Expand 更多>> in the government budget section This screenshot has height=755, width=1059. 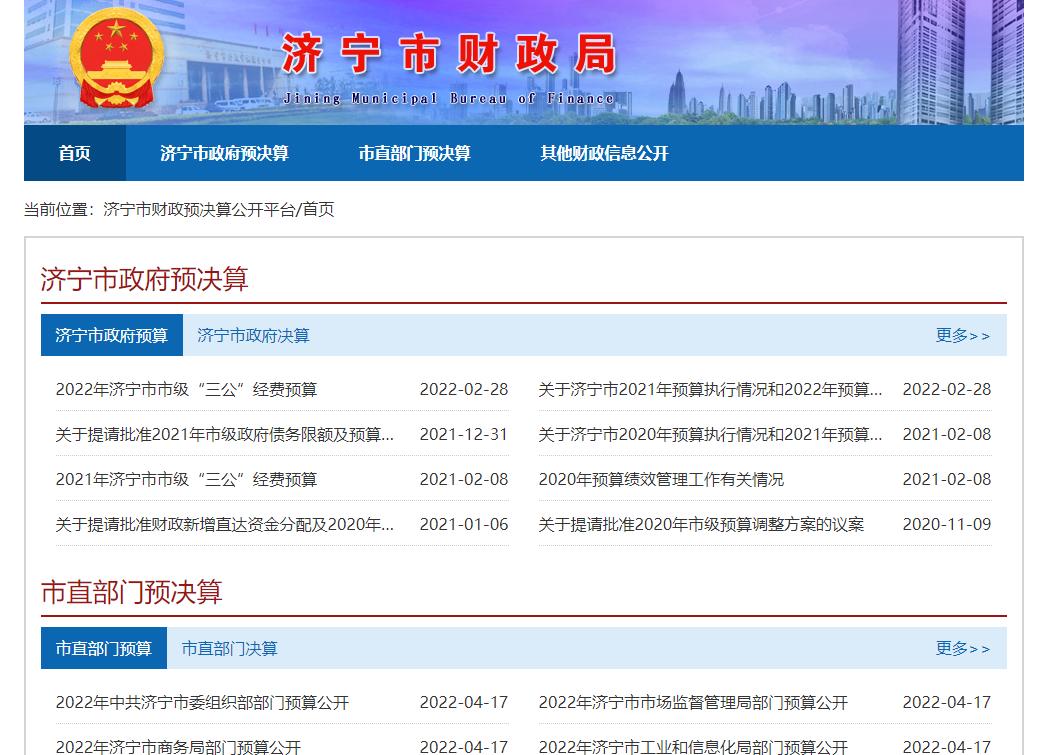coord(962,336)
